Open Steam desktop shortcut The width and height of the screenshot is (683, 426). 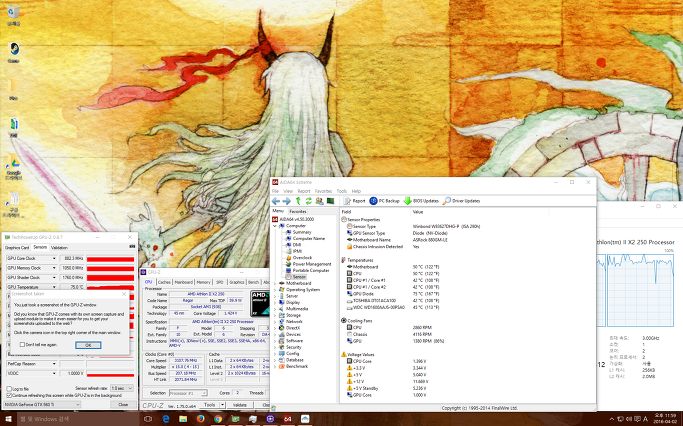(x=14, y=52)
